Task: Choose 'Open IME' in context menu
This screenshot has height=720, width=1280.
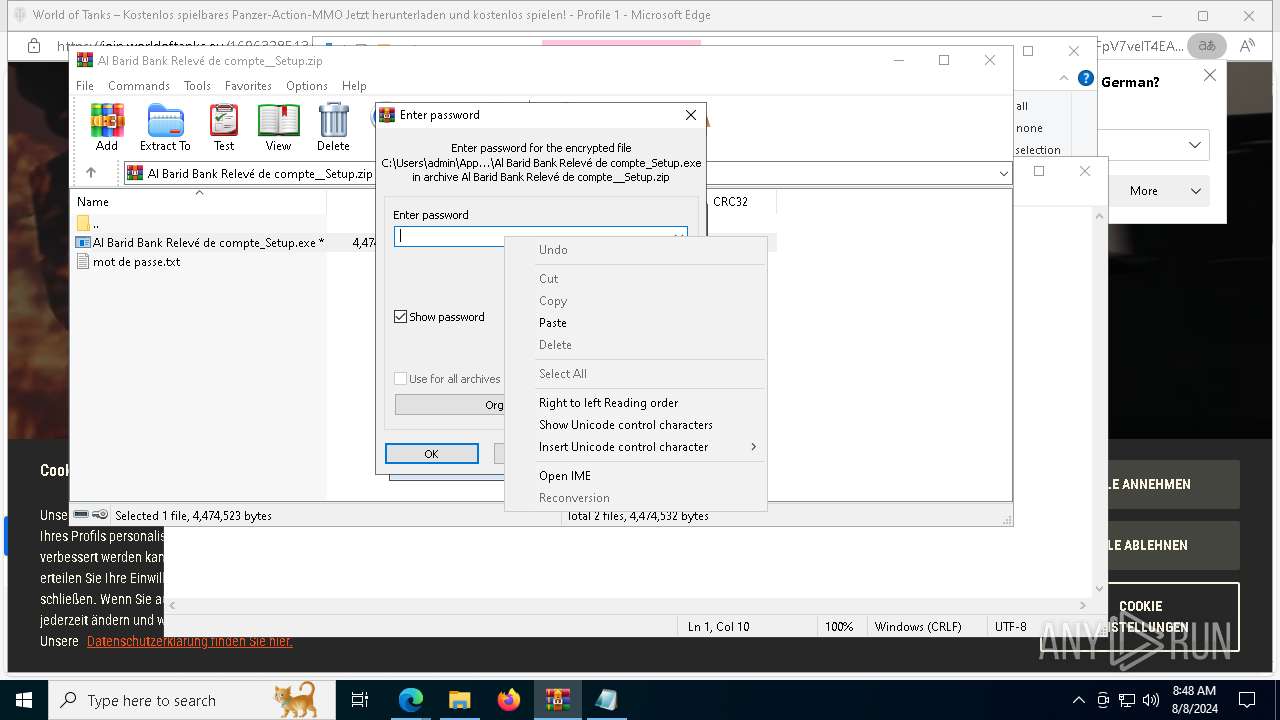Action: coord(636,476)
